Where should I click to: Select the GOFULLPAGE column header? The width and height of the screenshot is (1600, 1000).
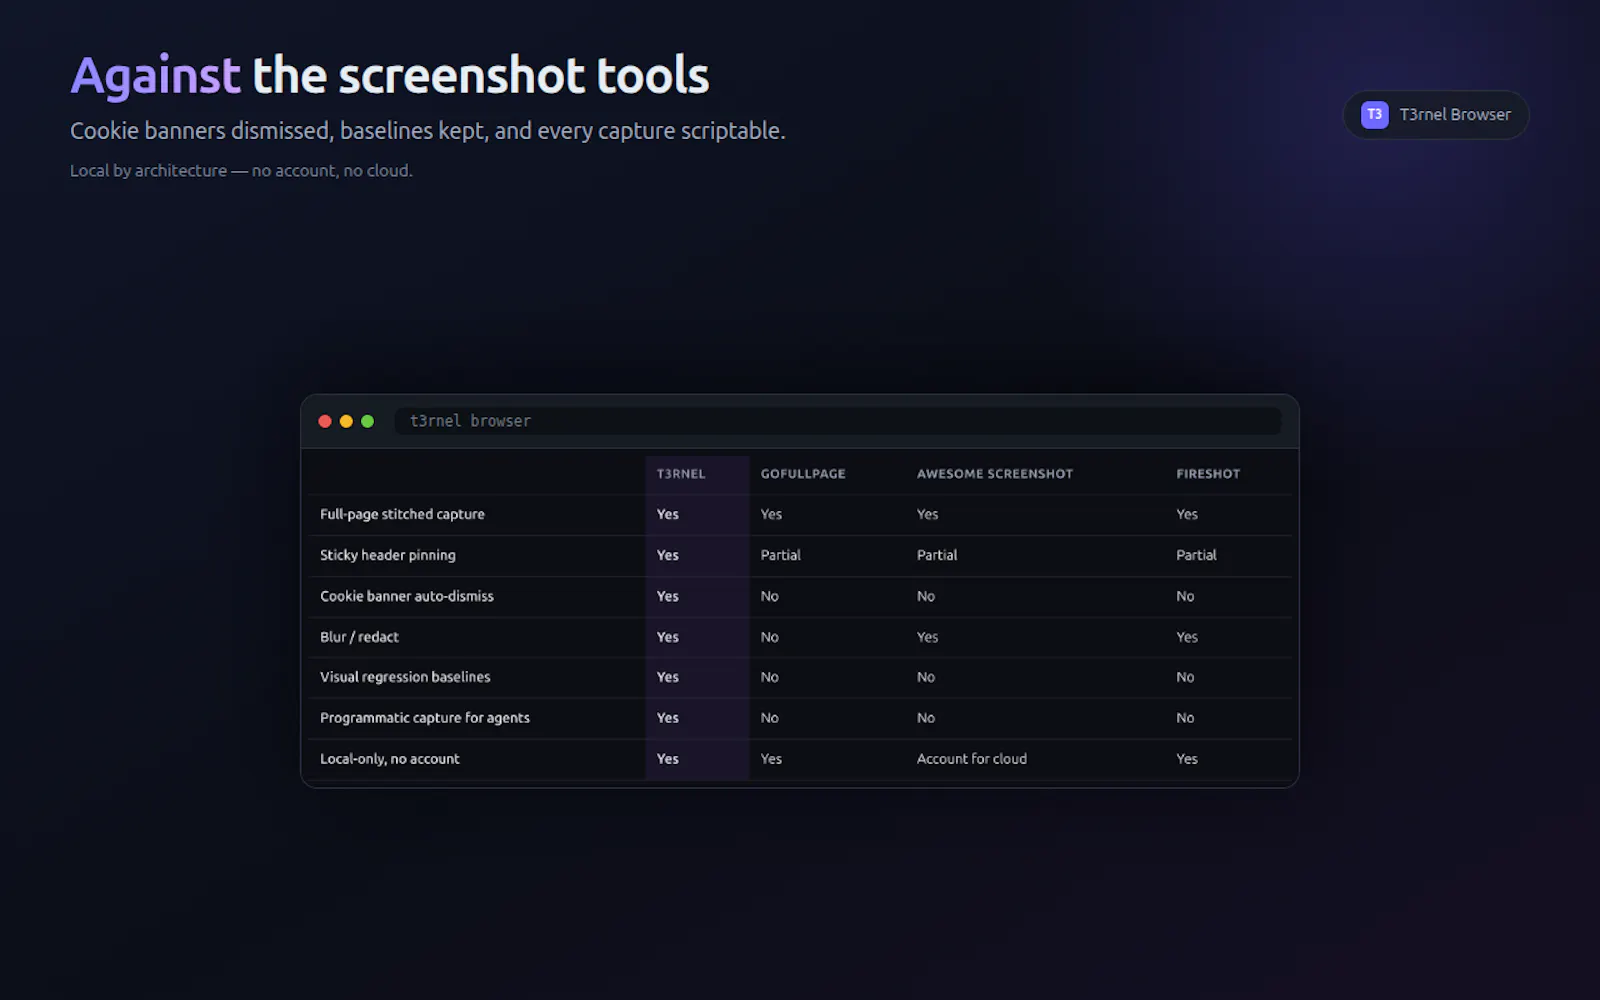pos(803,474)
